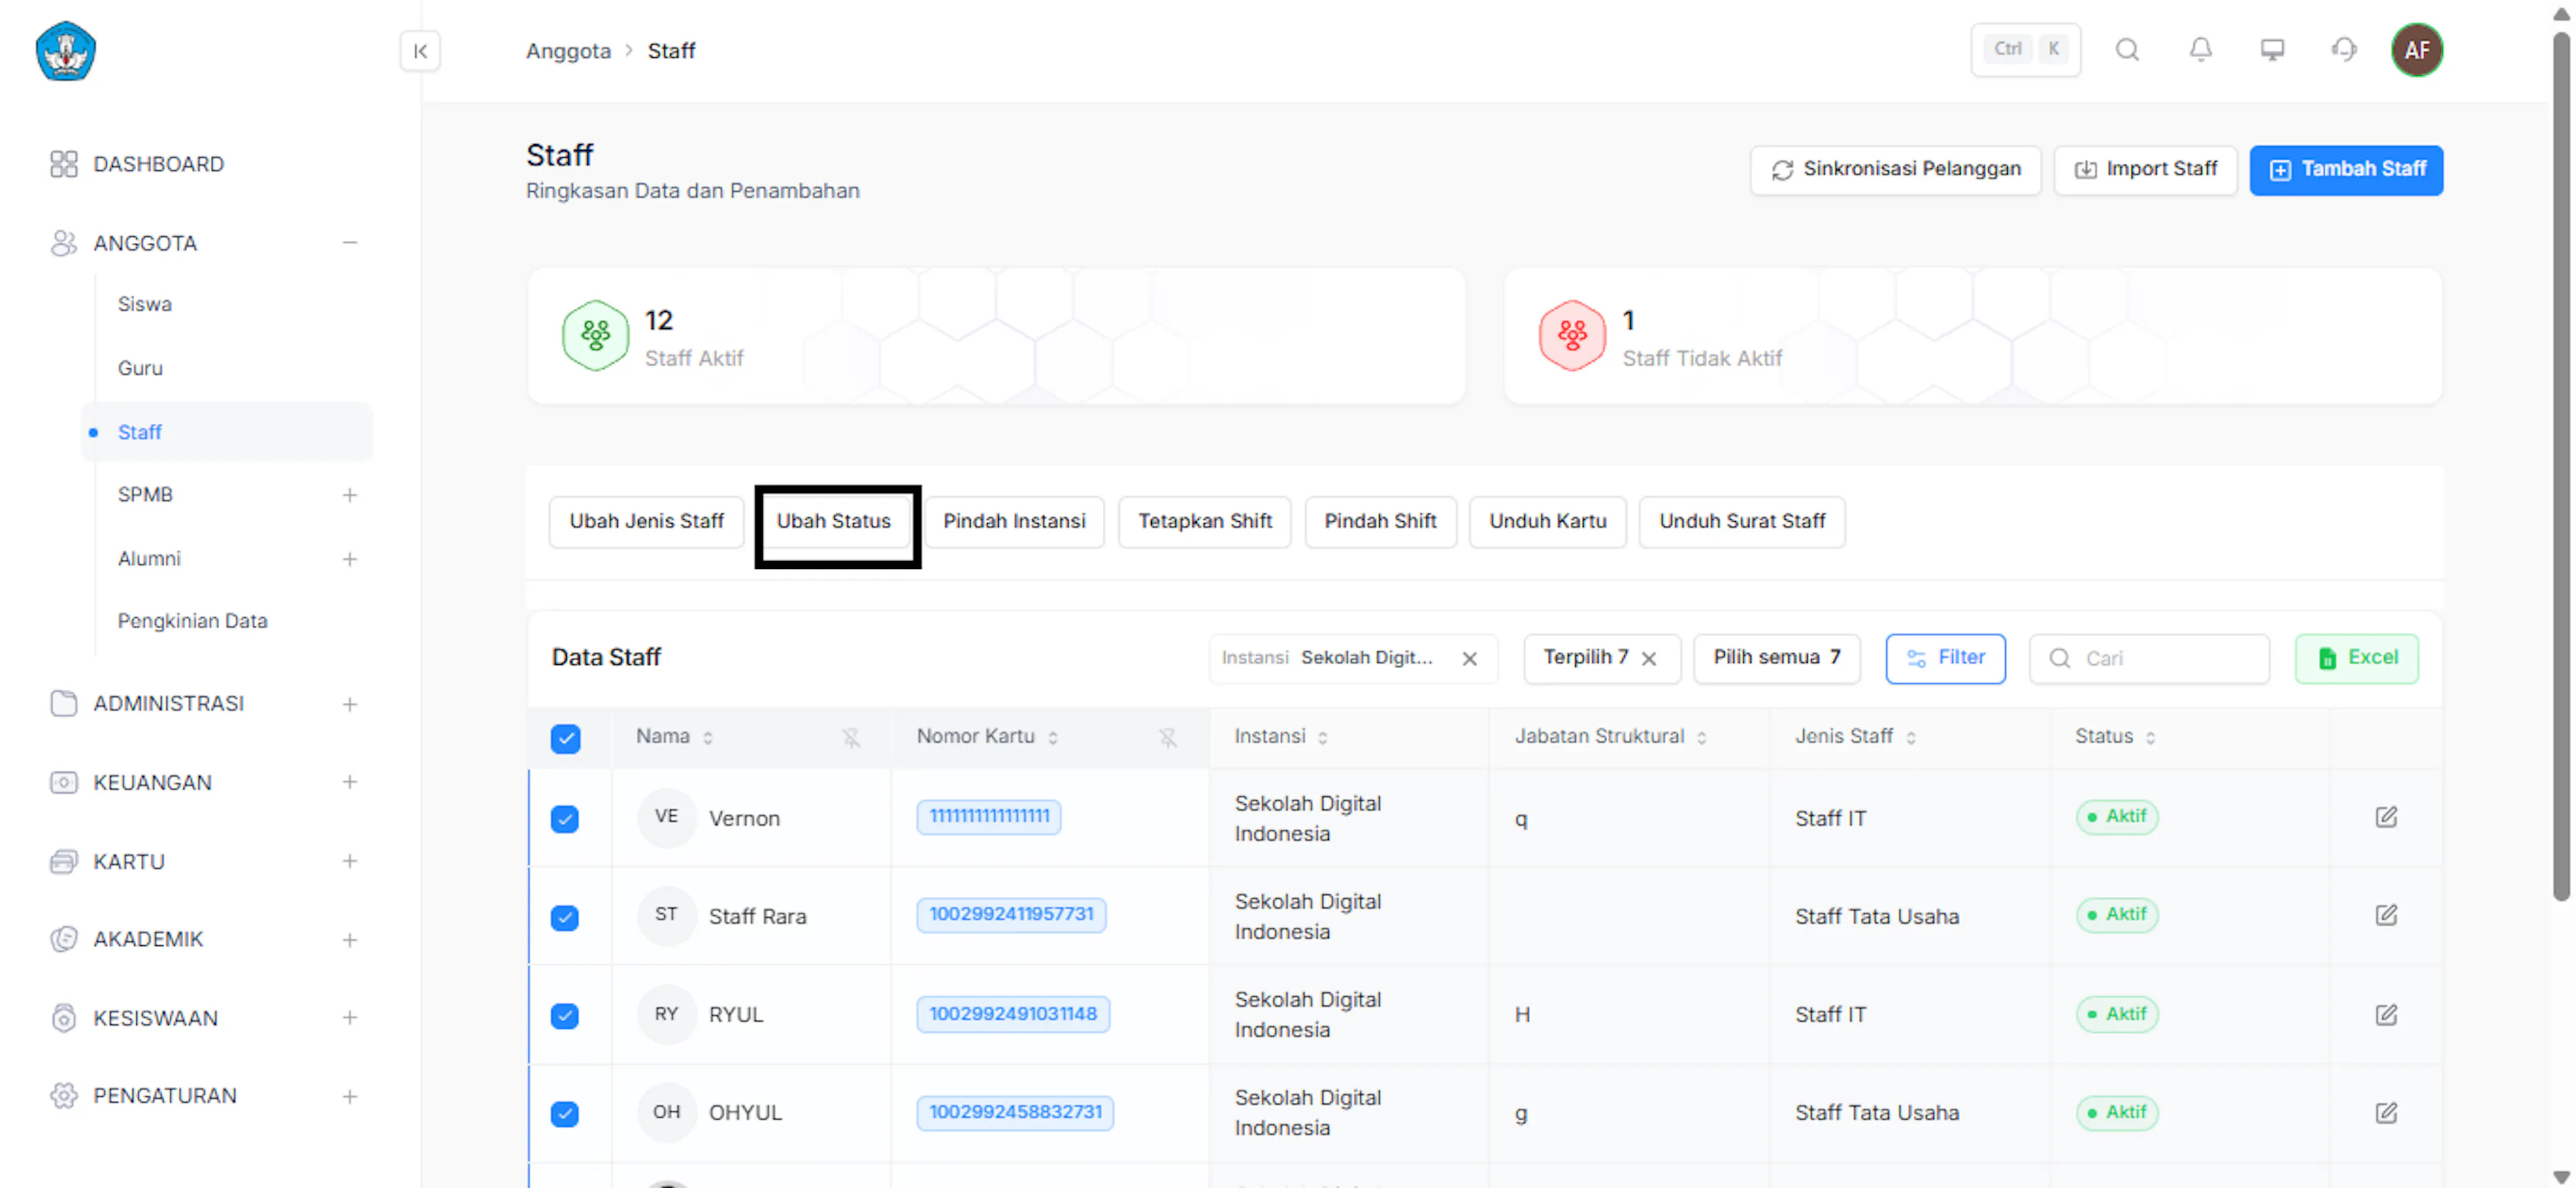The height and width of the screenshot is (1188, 2576).
Task: Sort by the Jabatan Struktural column
Action: pyautogui.click(x=1701, y=738)
